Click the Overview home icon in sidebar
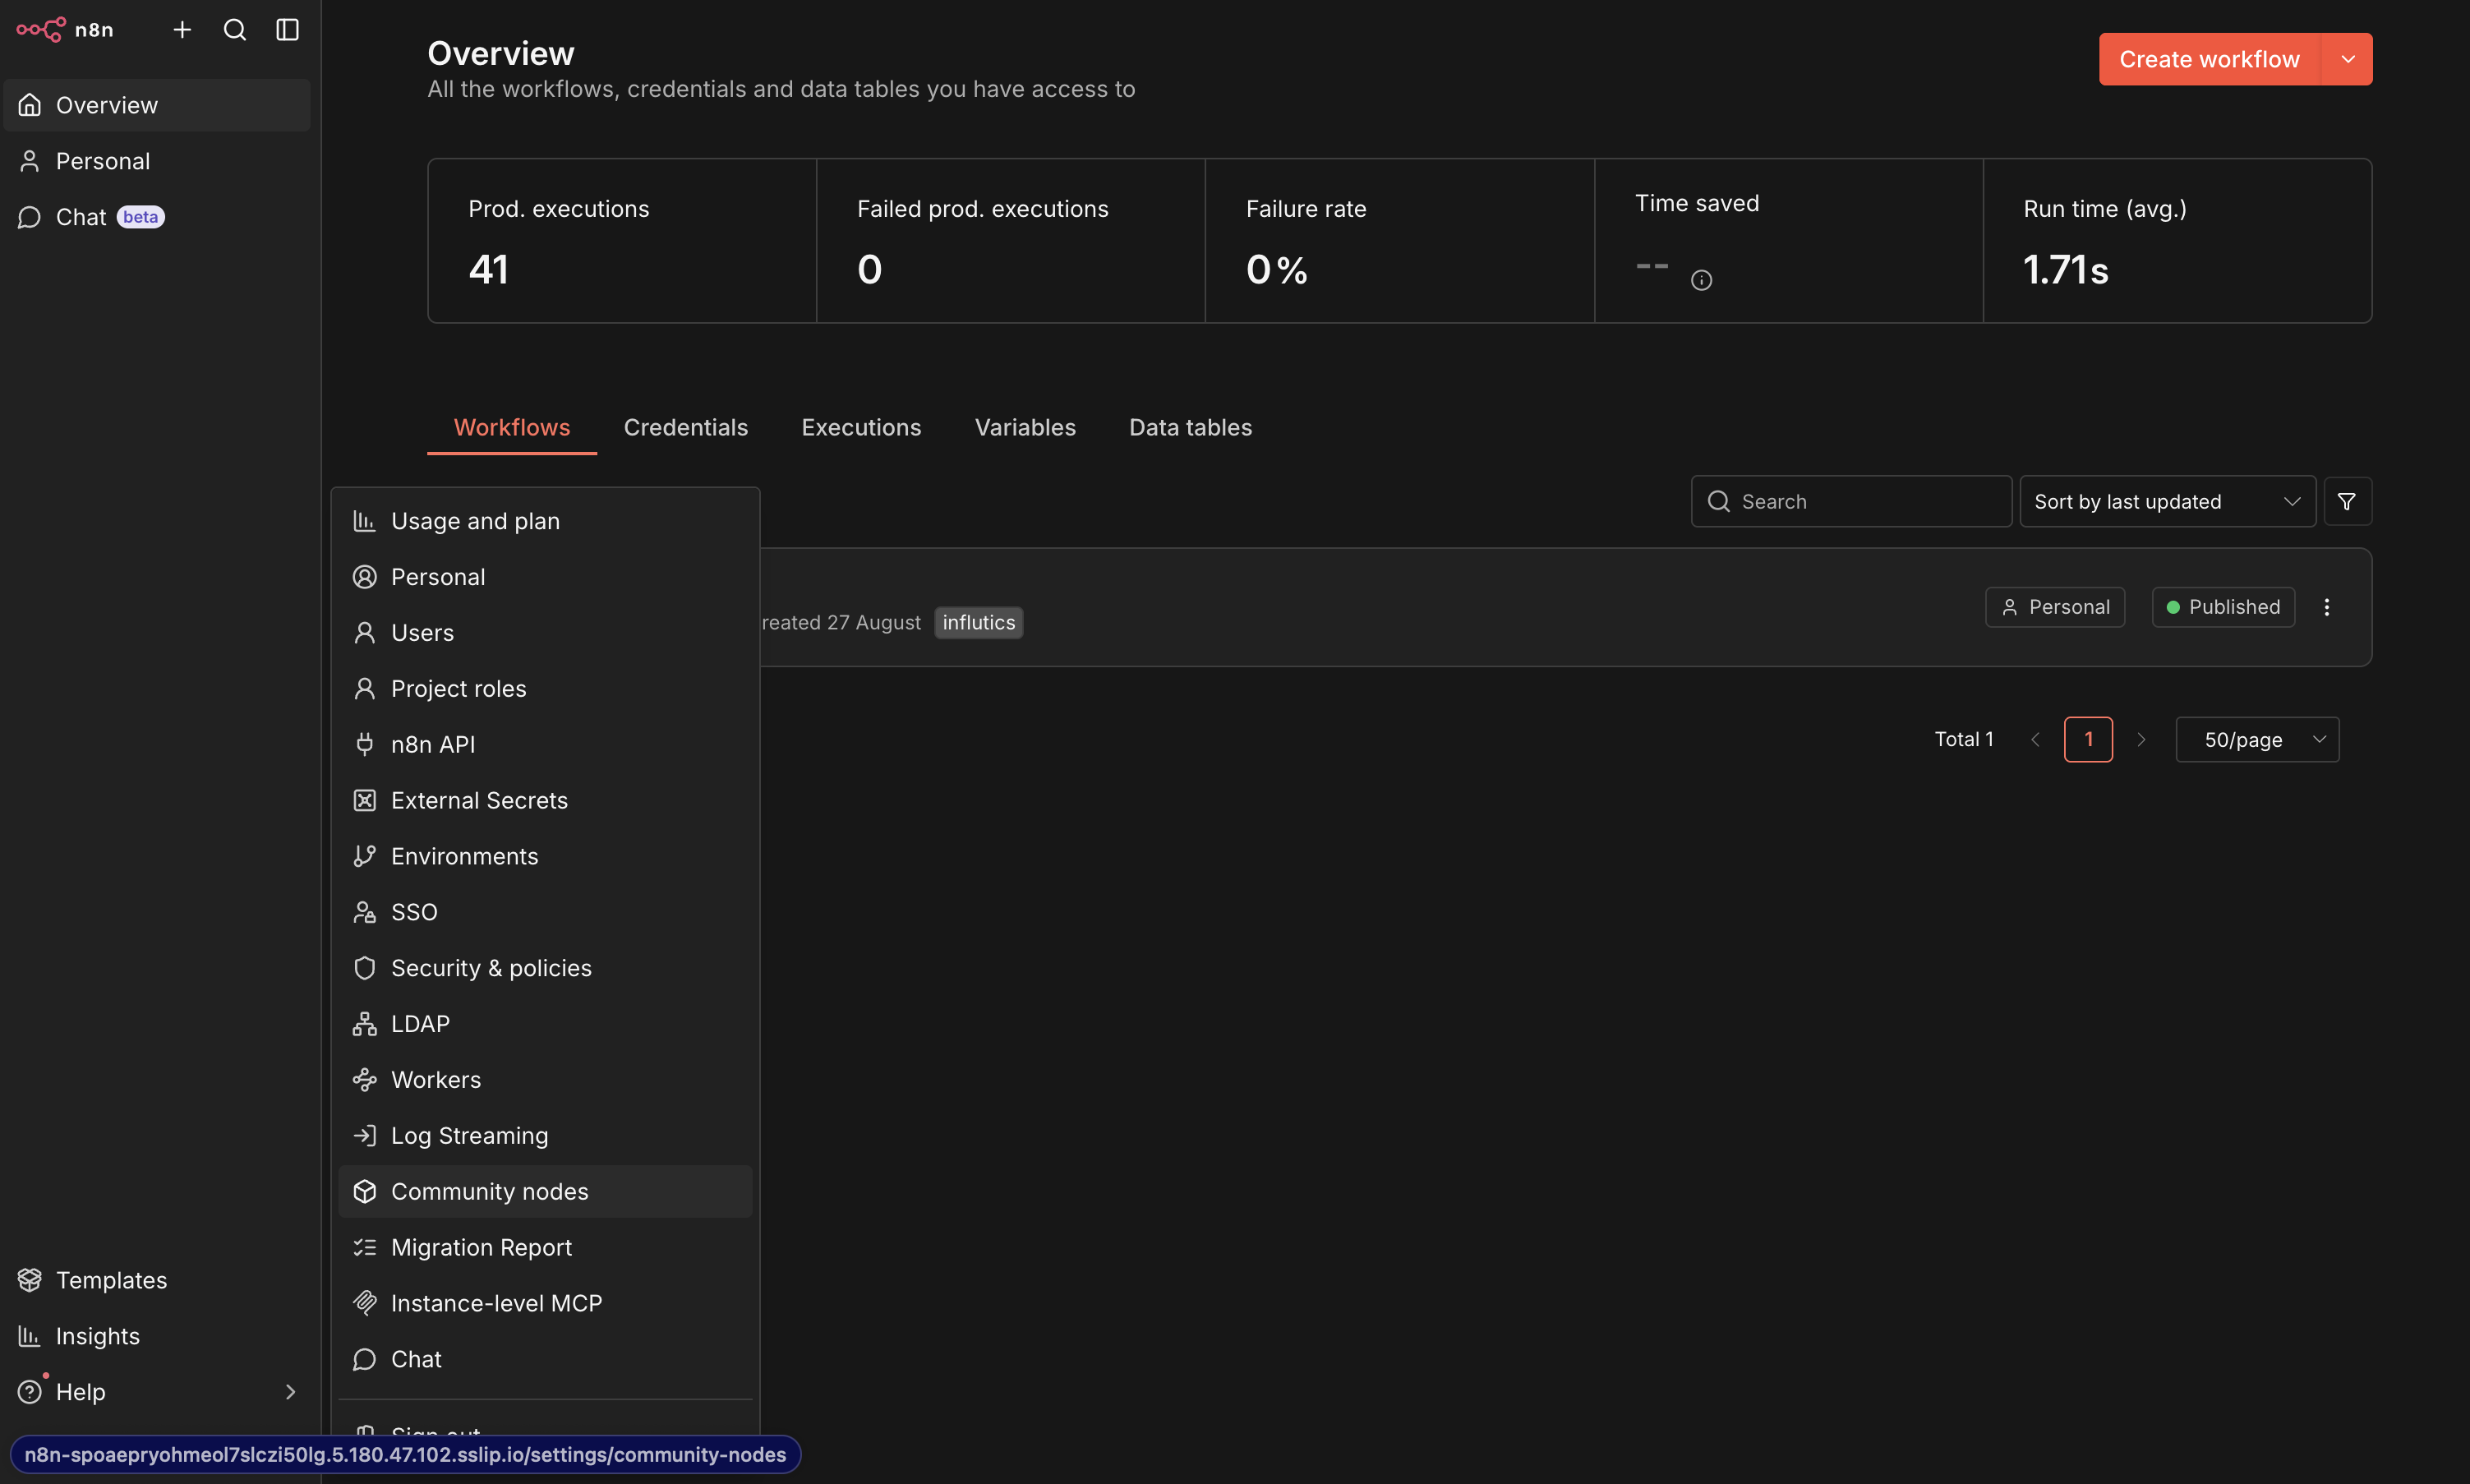The image size is (2470, 1484). (30, 105)
